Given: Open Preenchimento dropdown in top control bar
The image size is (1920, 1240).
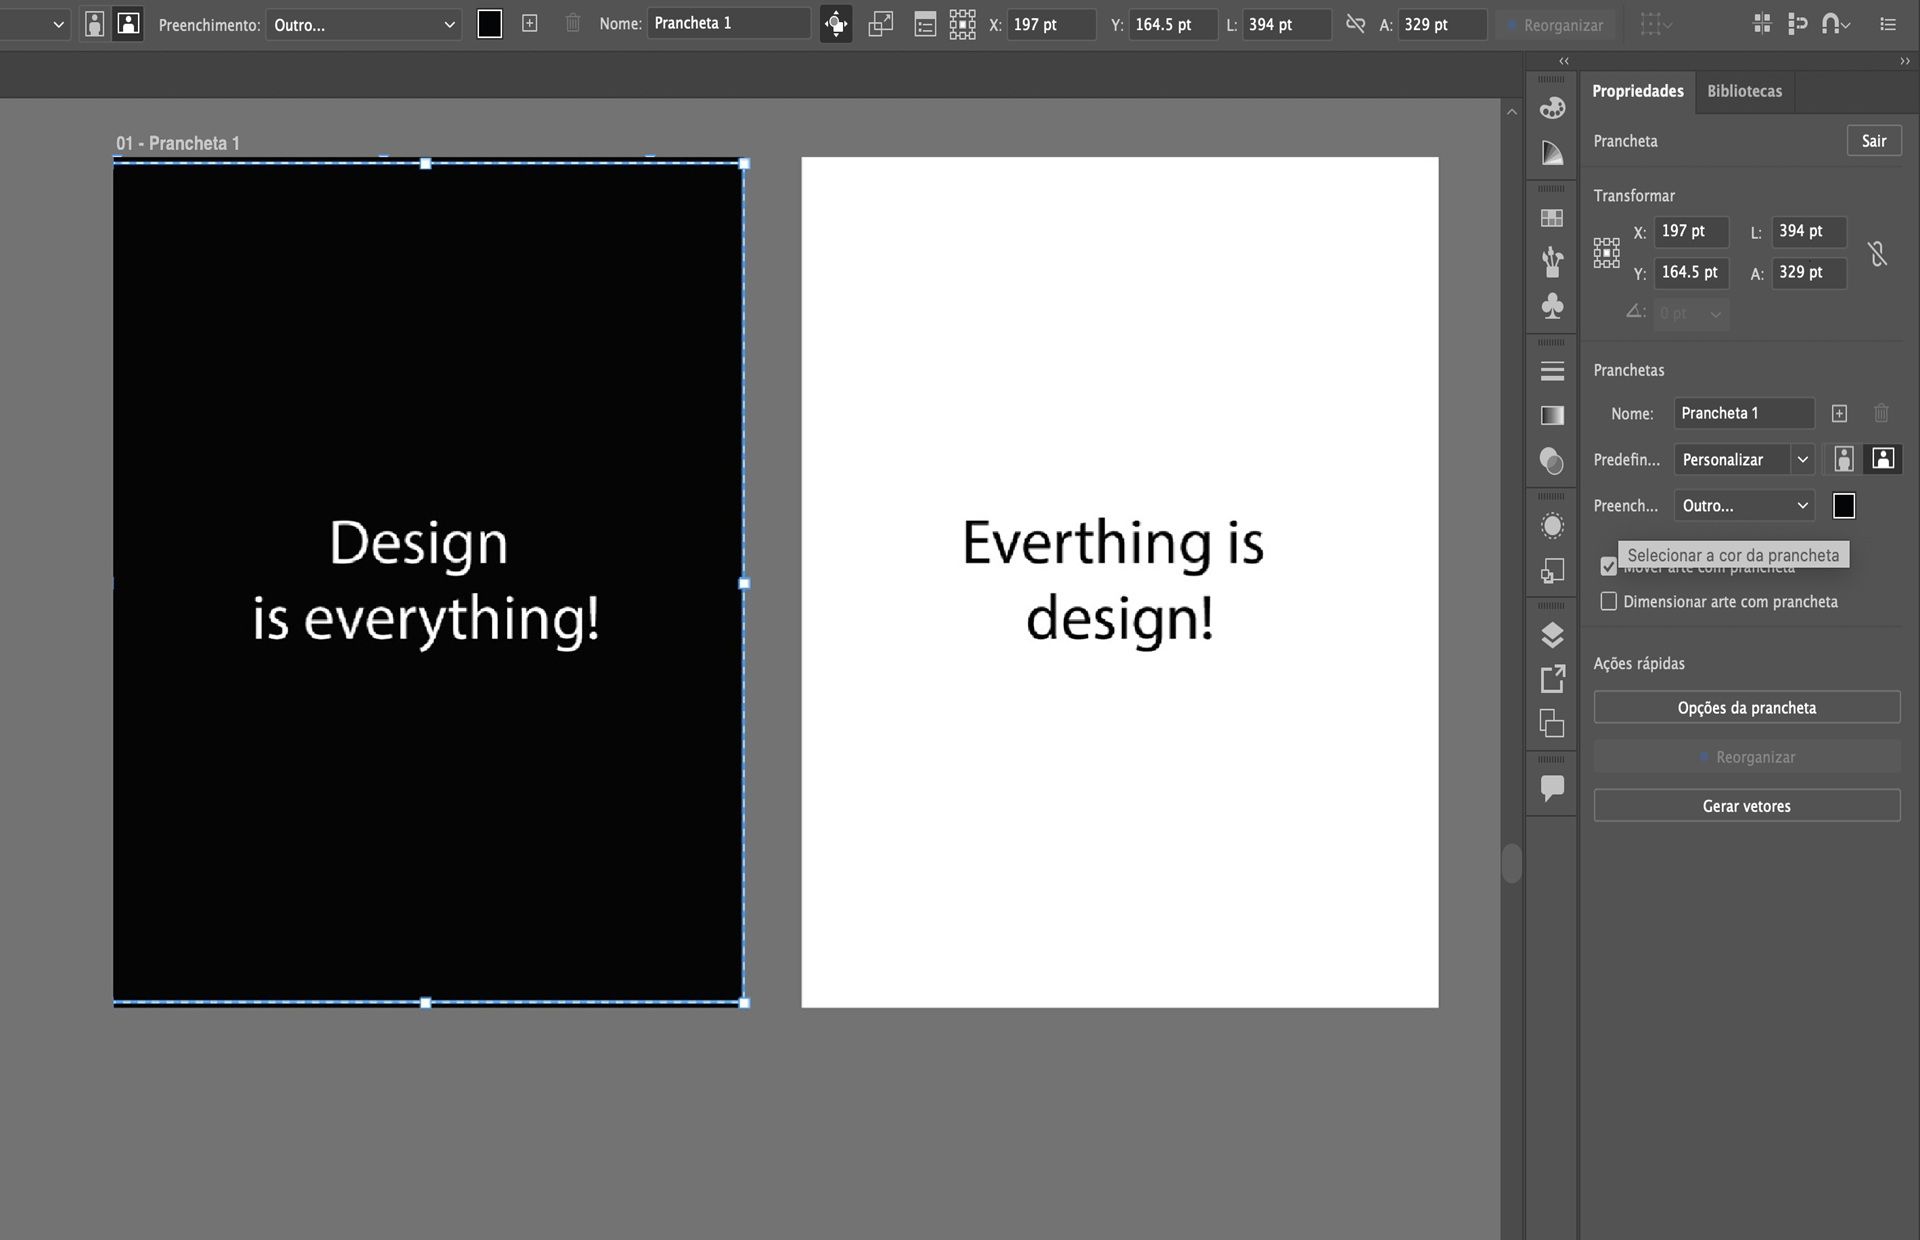Looking at the screenshot, I should click(x=363, y=25).
